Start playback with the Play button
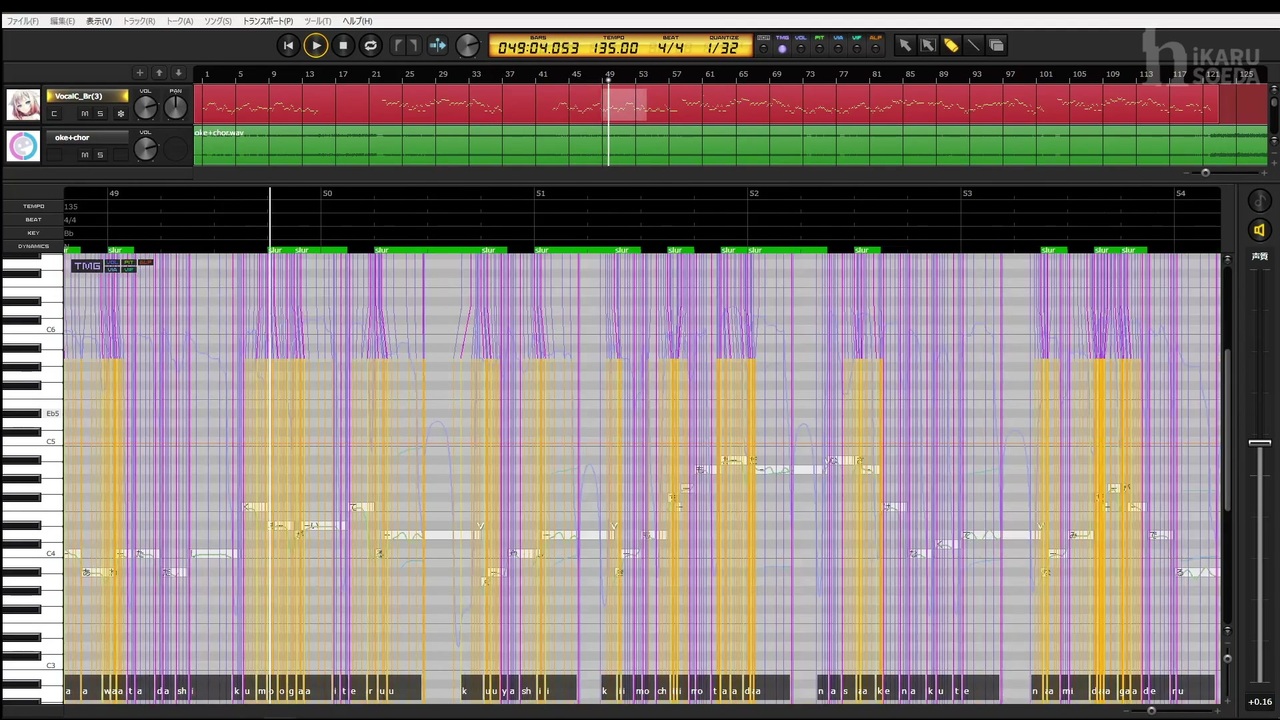Image resolution: width=1280 pixels, height=720 pixels. pyautogui.click(x=316, y=45)
